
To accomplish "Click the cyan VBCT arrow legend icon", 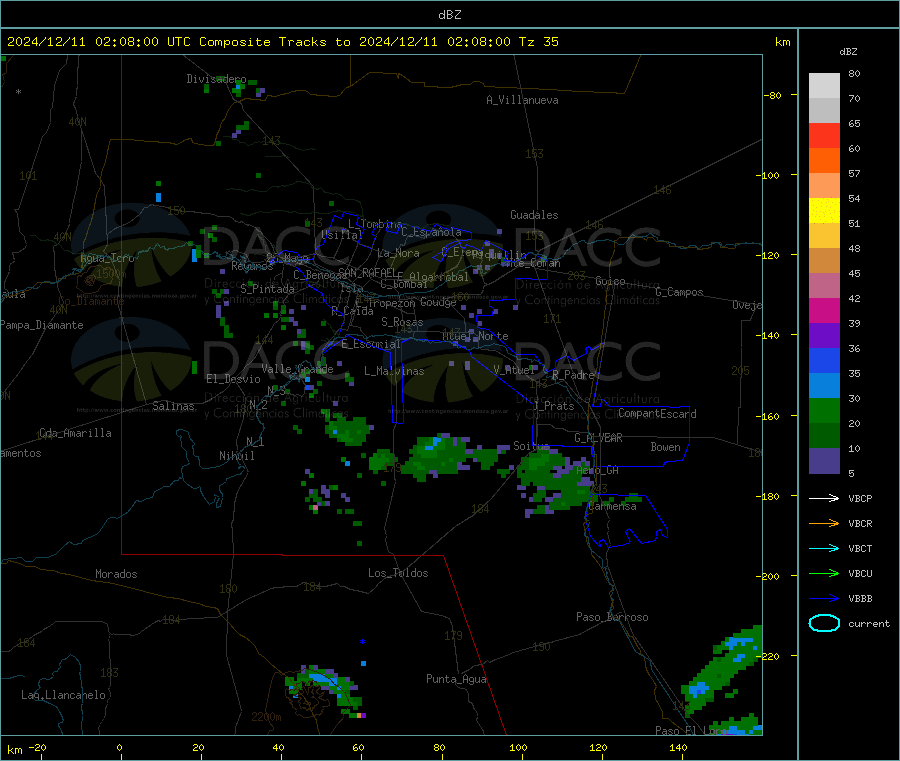I will [824, 549].
